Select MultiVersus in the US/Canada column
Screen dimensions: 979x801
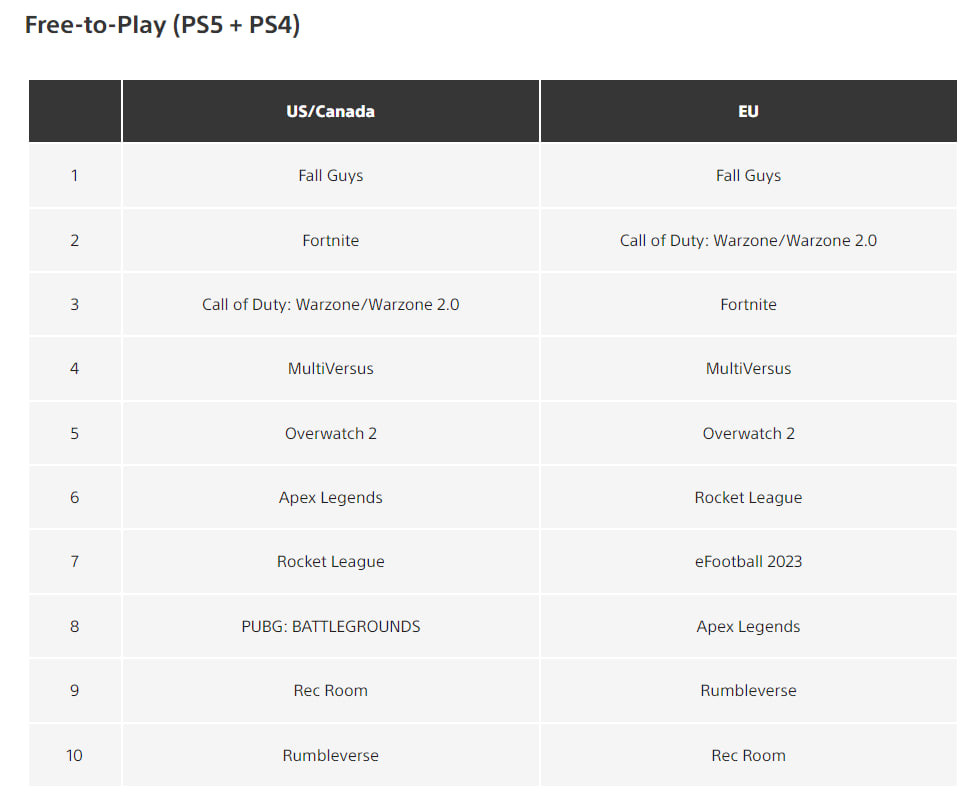pyautogui.click(x=330, y=368)
